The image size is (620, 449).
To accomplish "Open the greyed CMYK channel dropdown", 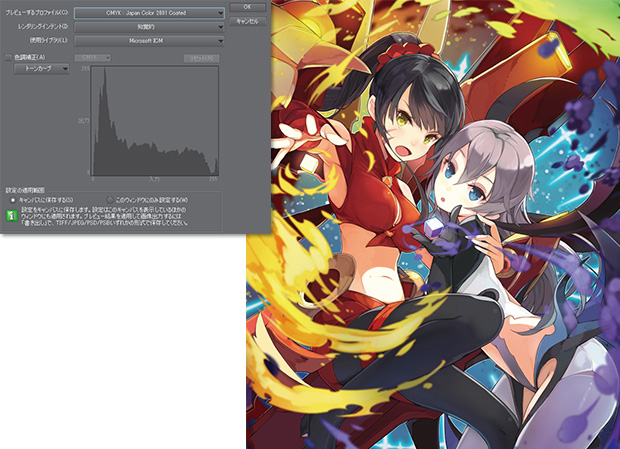I will click(x=93, y=58).
